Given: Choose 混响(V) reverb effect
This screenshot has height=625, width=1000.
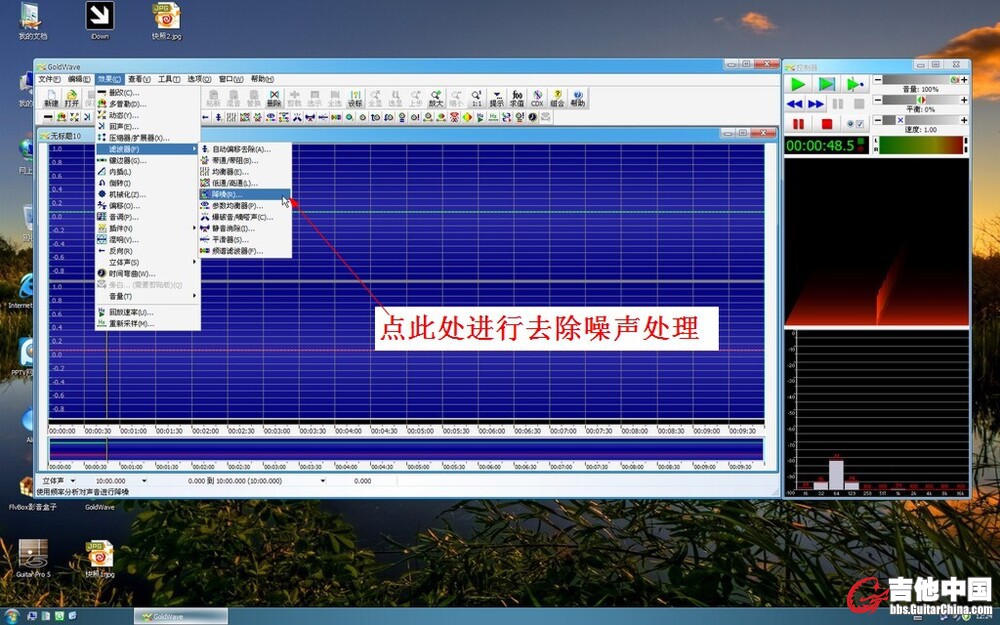Looking at the screenshot, I should click(x=147, y=240).
